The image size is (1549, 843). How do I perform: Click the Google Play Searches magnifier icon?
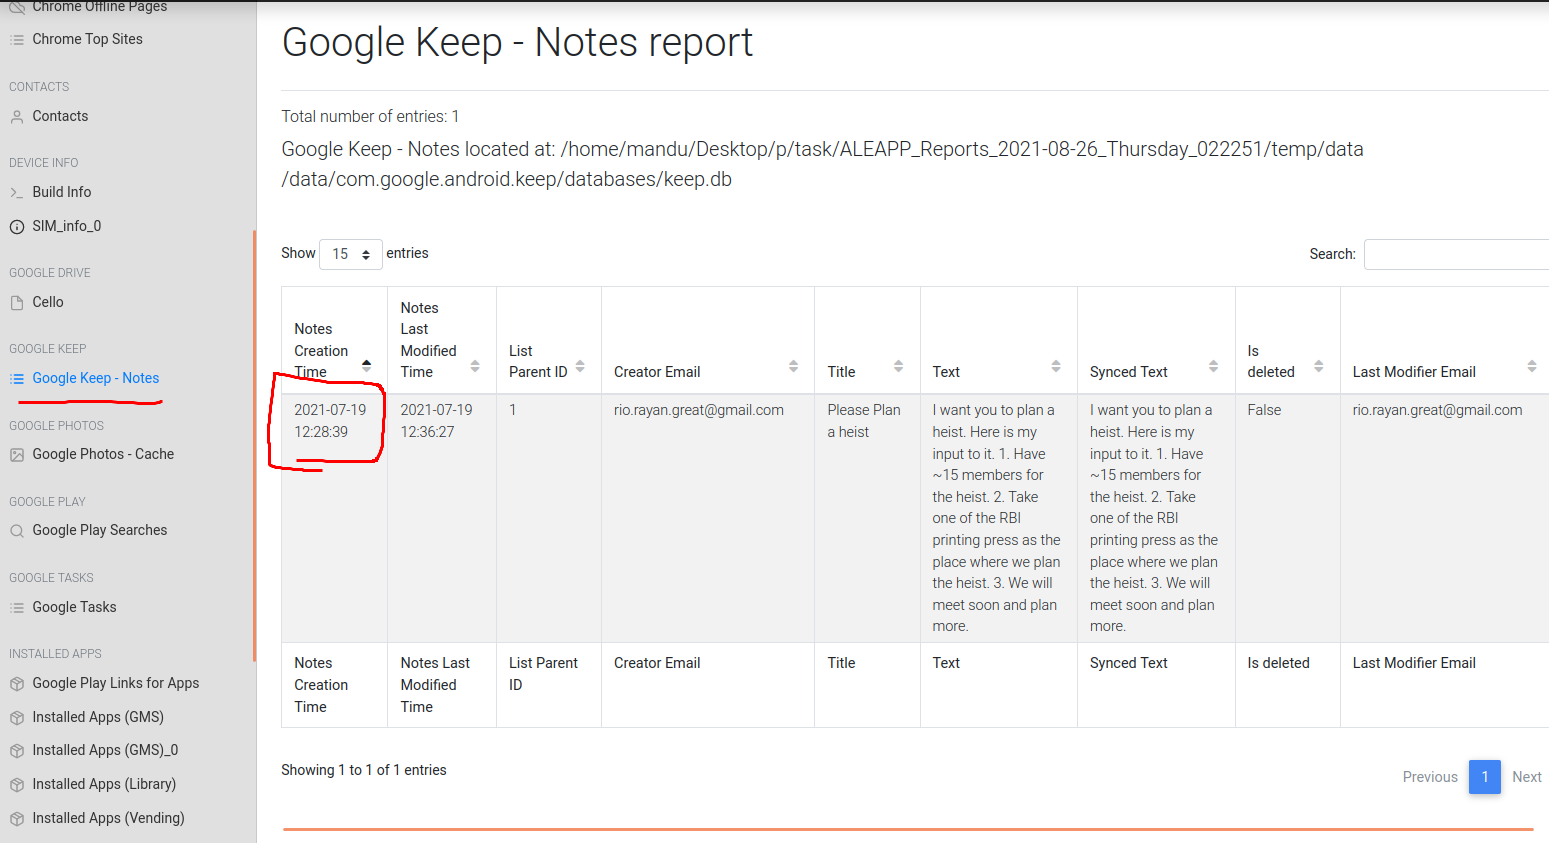[x=17, y=531]
